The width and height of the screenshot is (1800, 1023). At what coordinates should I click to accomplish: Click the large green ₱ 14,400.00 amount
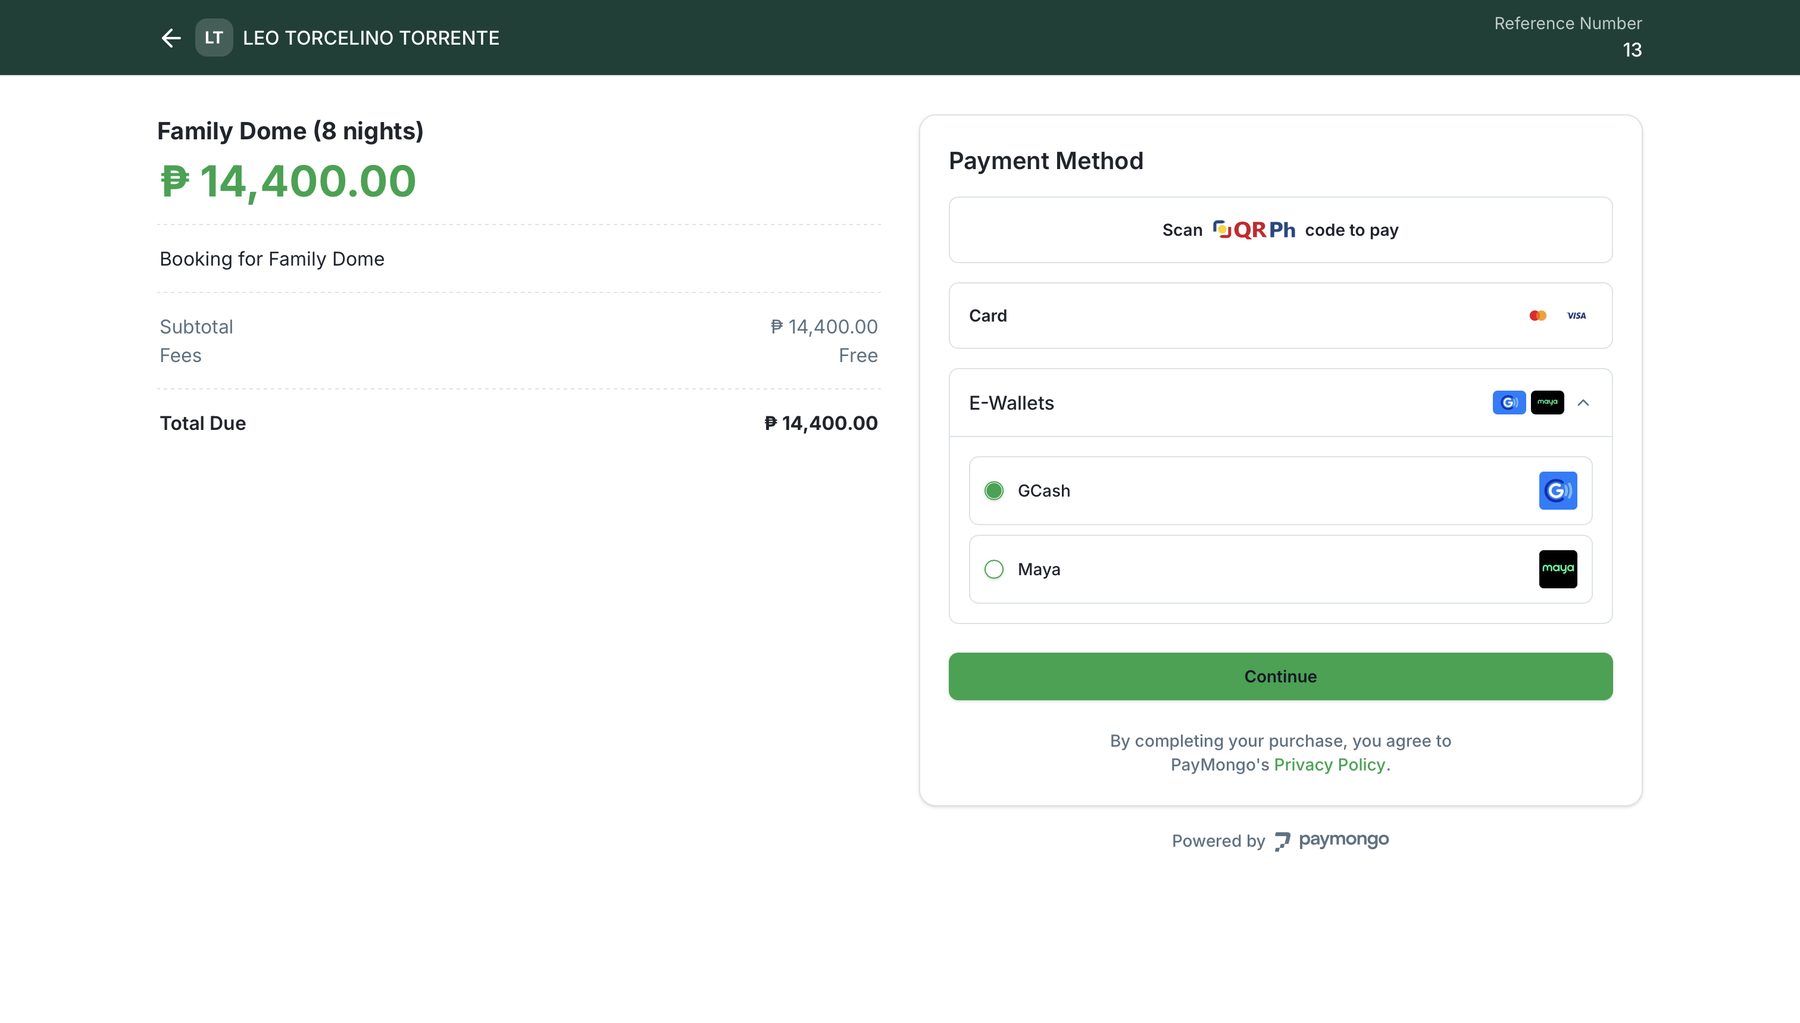tap(288, 181)
